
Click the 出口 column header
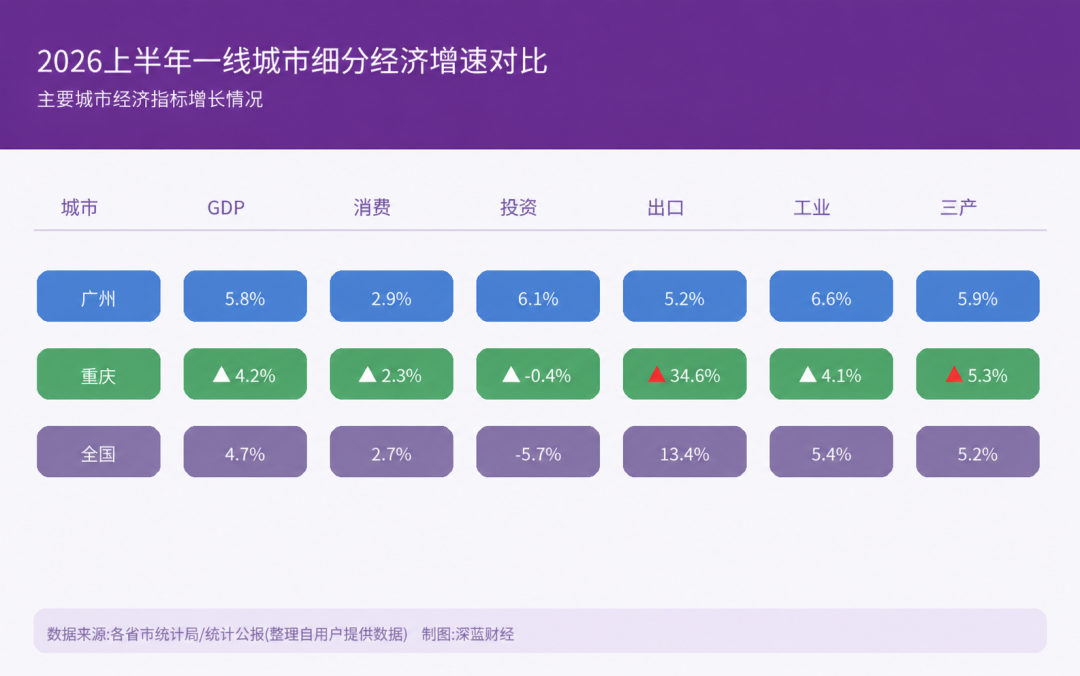(x=665, y=207)
